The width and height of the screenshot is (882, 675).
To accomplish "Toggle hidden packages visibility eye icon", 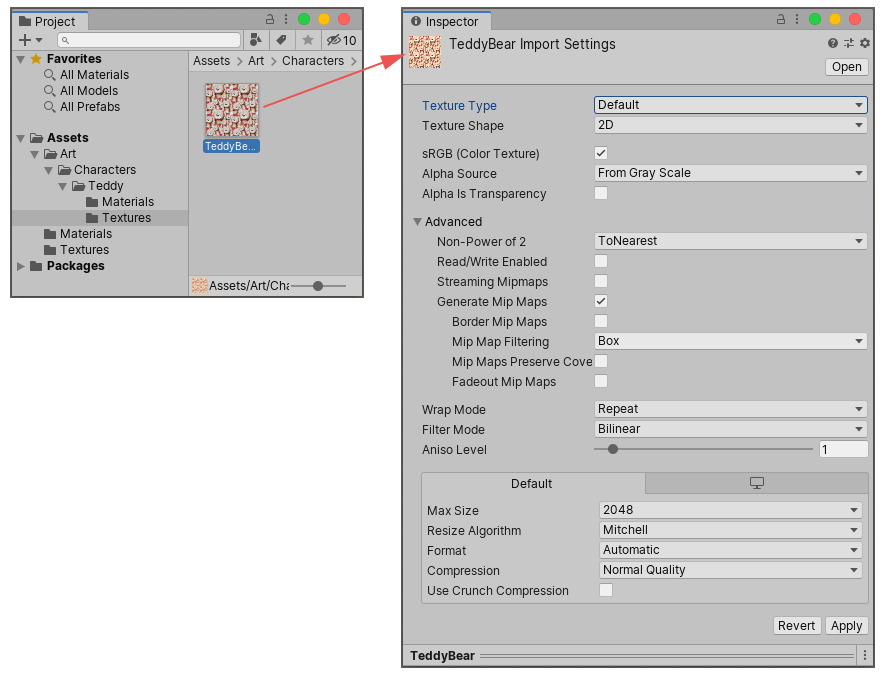I will click(335, 40).
